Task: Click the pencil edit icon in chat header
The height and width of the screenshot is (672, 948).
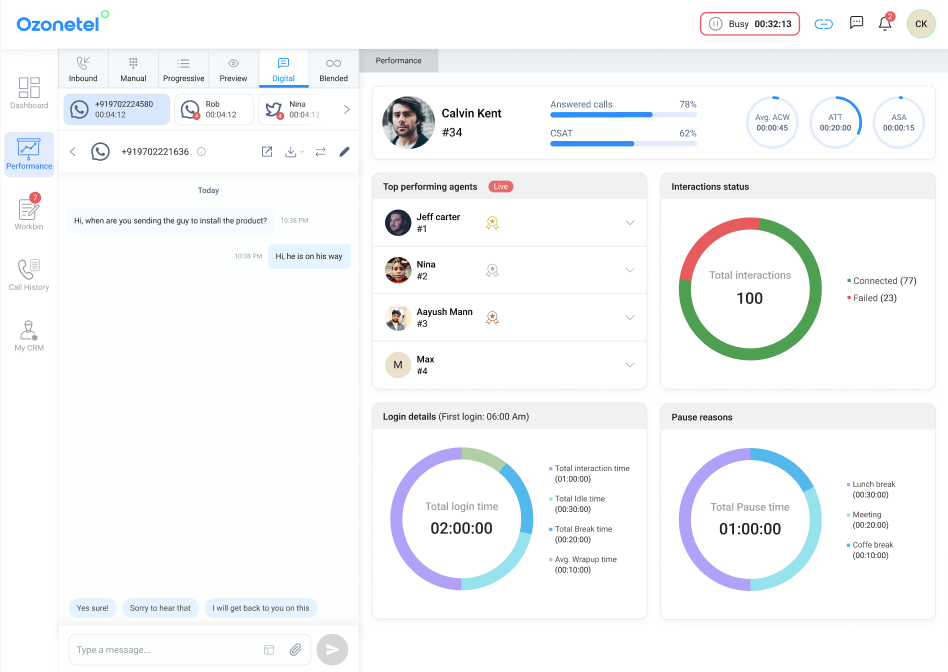Action: (x=344, y=152)
